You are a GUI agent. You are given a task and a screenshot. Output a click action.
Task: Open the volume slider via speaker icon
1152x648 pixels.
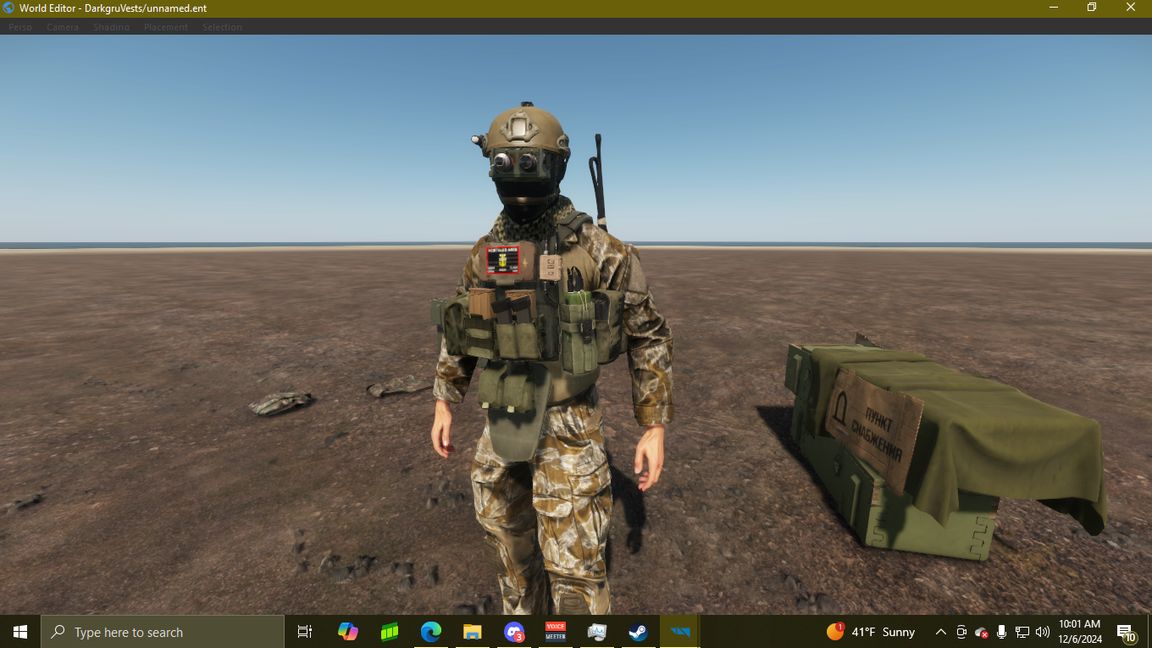(1042, 631)
